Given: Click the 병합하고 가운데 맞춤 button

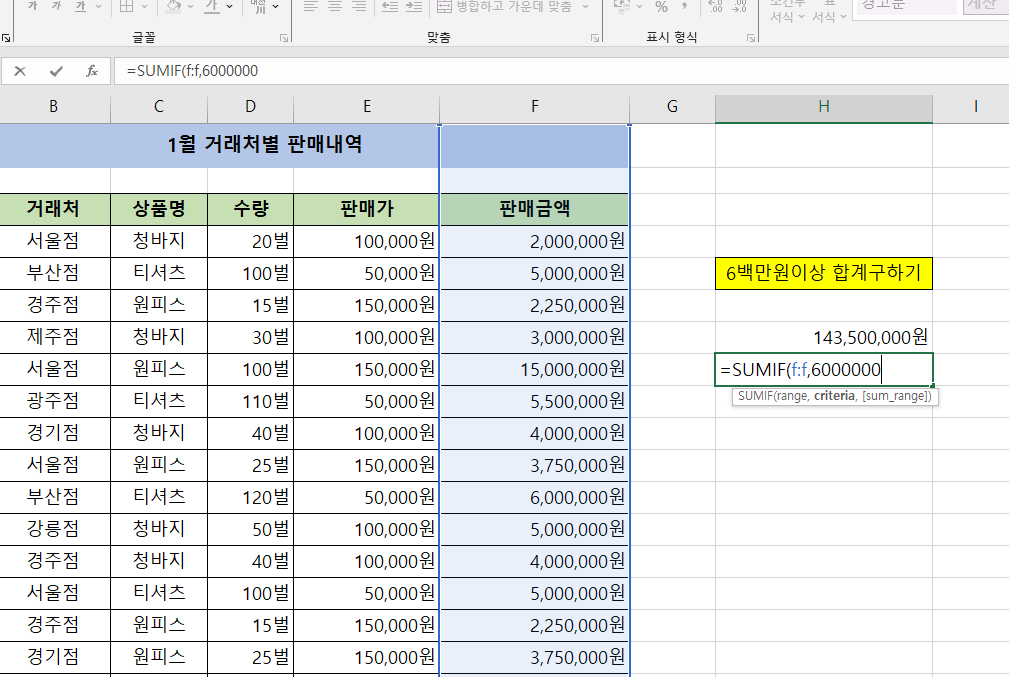Looking at the screenshot, I should pyautogui.click(x=504, y=6).
